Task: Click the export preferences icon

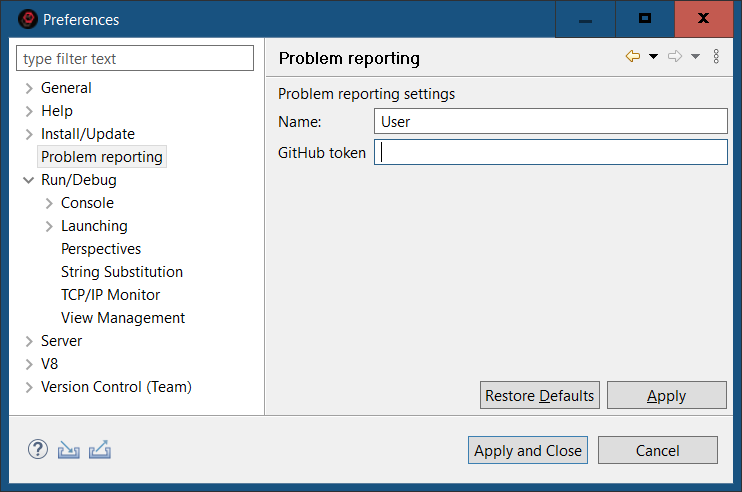Action: click(99, 450)
